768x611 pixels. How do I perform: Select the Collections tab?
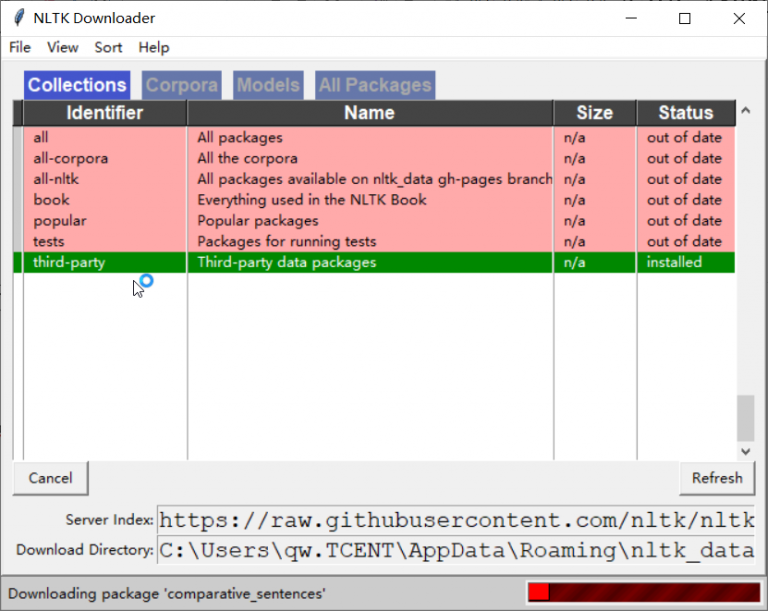(x=77, y=85)
